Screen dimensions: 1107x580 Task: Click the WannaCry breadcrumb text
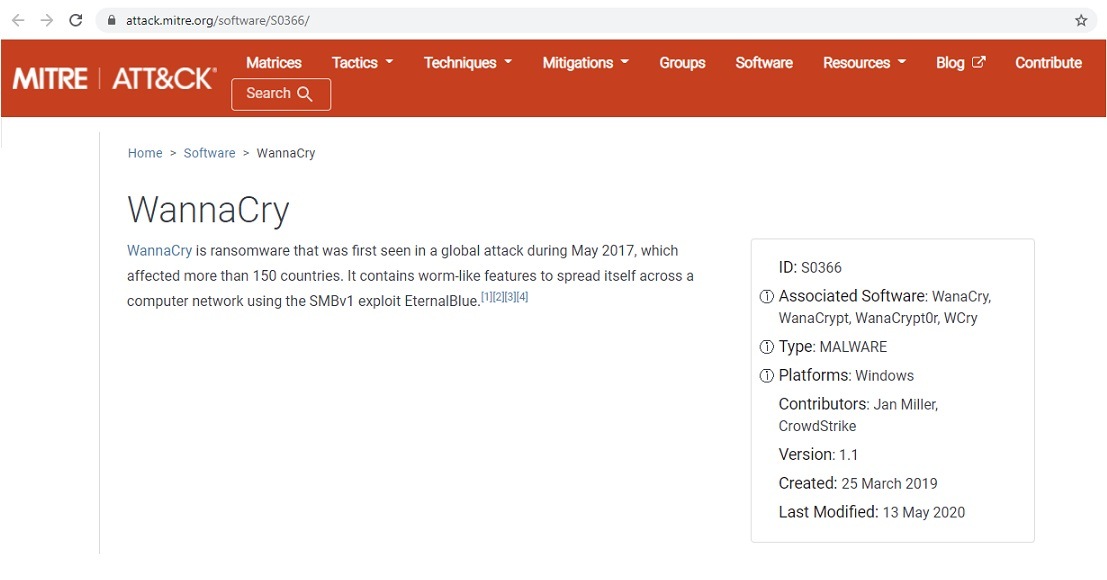286,153
